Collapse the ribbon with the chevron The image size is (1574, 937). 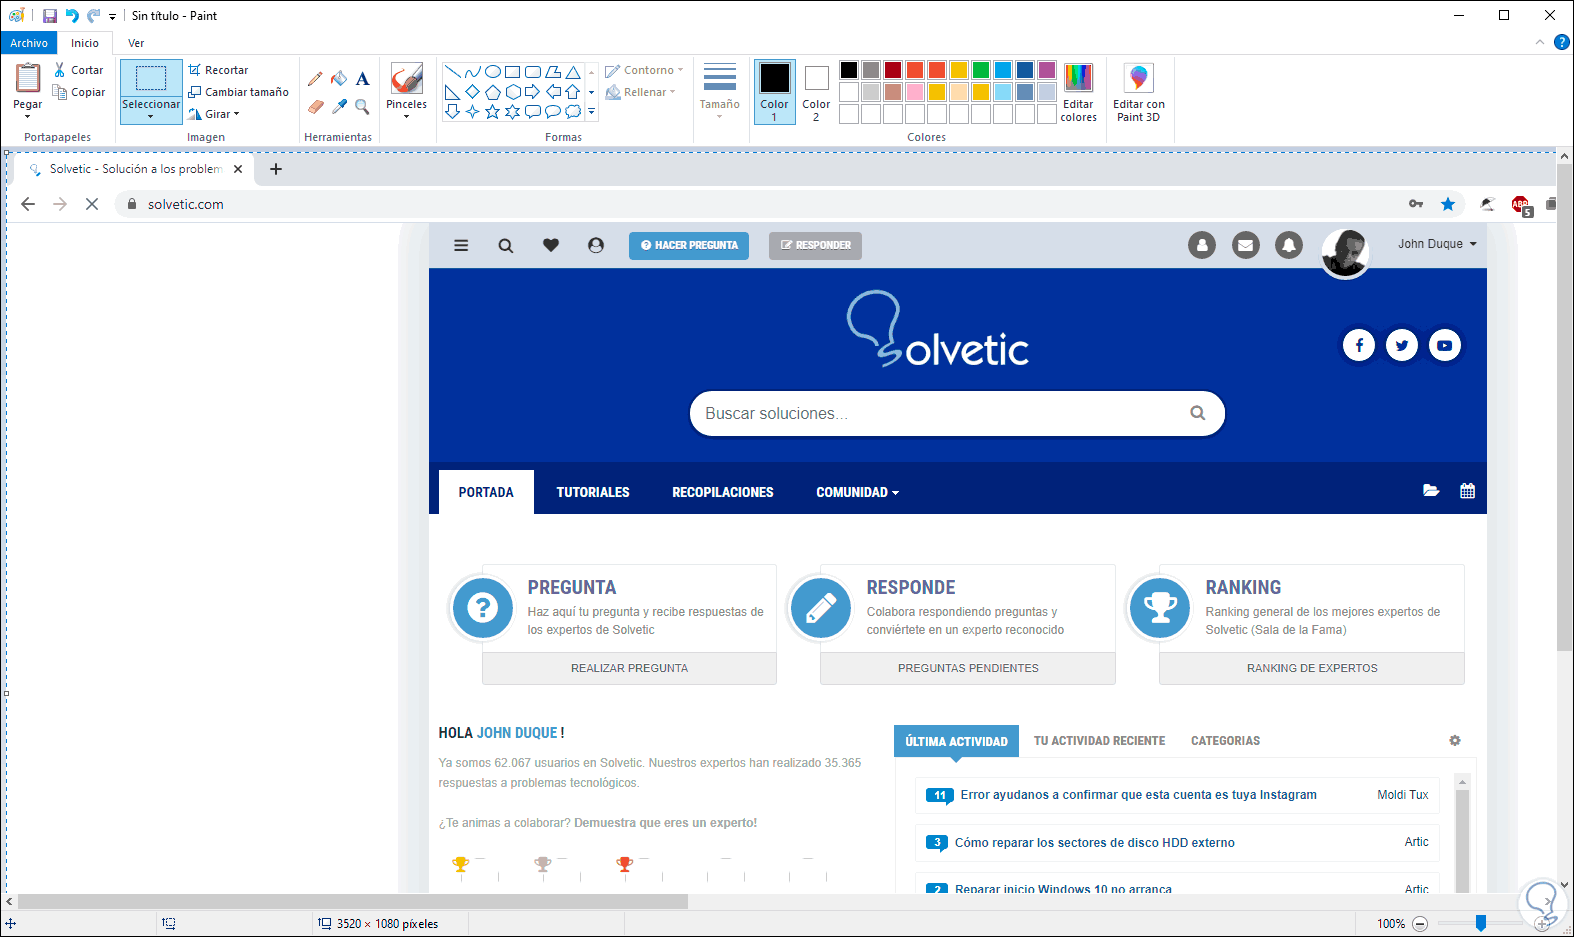1540,42
